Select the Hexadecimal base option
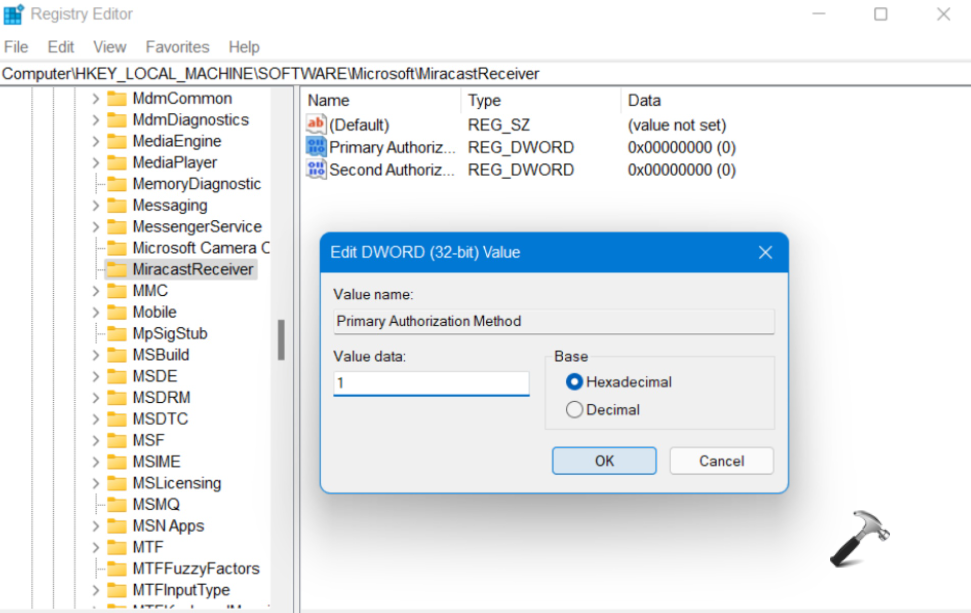Screen dimensions: 971x613 pos(574,382)
